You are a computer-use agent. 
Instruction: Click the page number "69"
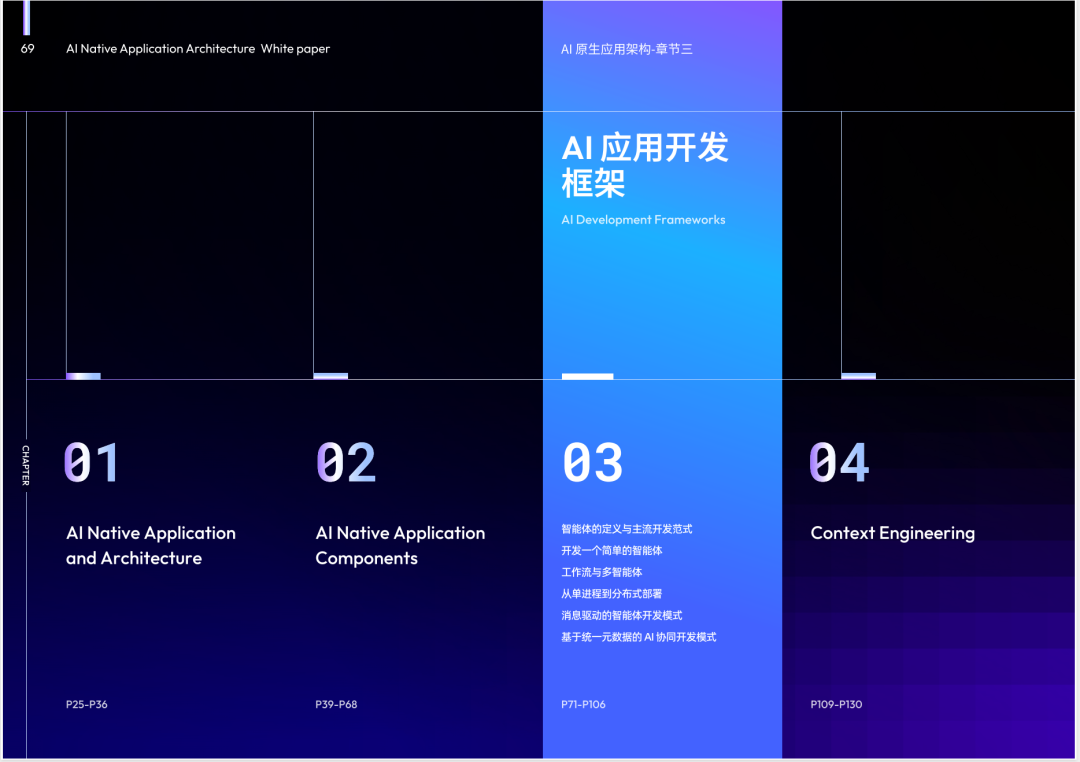point(28,49)
